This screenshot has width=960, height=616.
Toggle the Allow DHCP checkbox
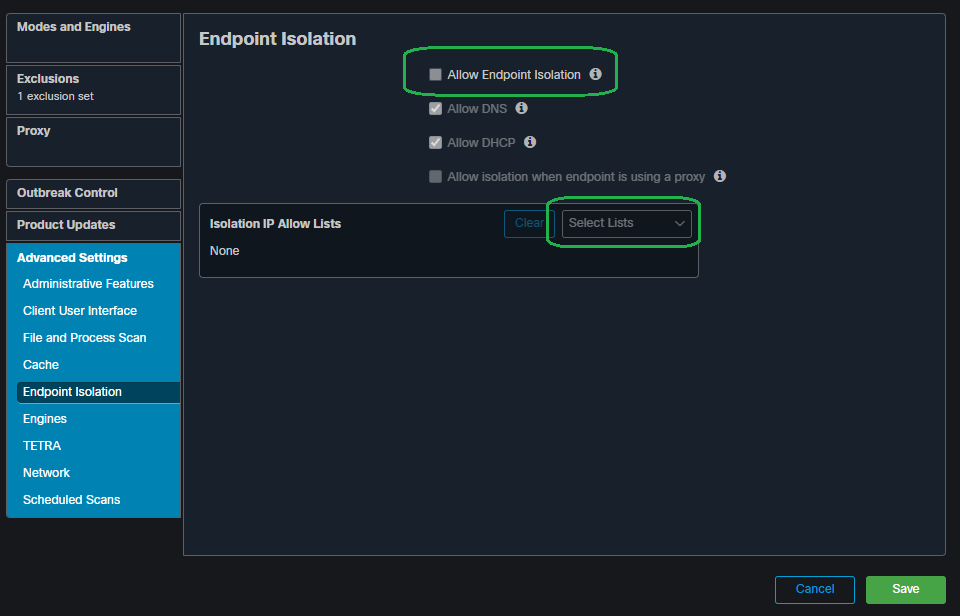(x=435, y=143)
